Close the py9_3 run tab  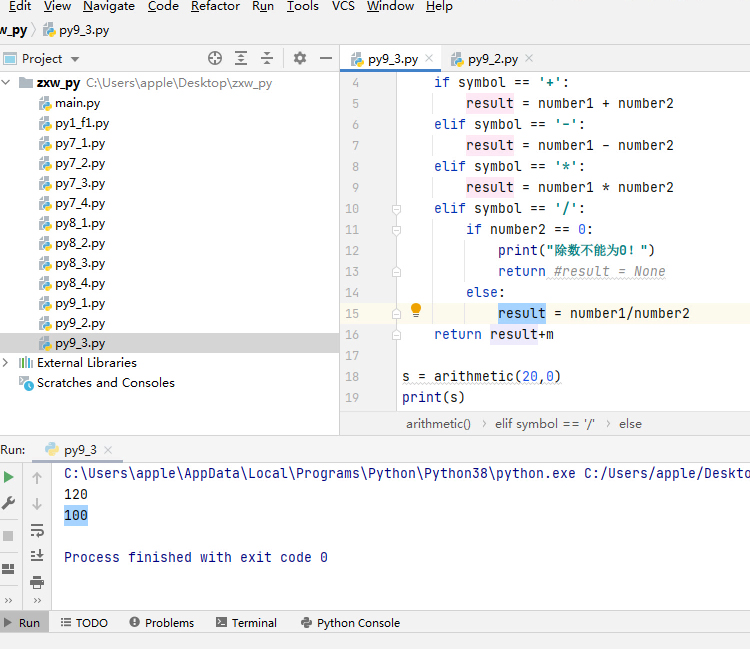tap(108, 450)
